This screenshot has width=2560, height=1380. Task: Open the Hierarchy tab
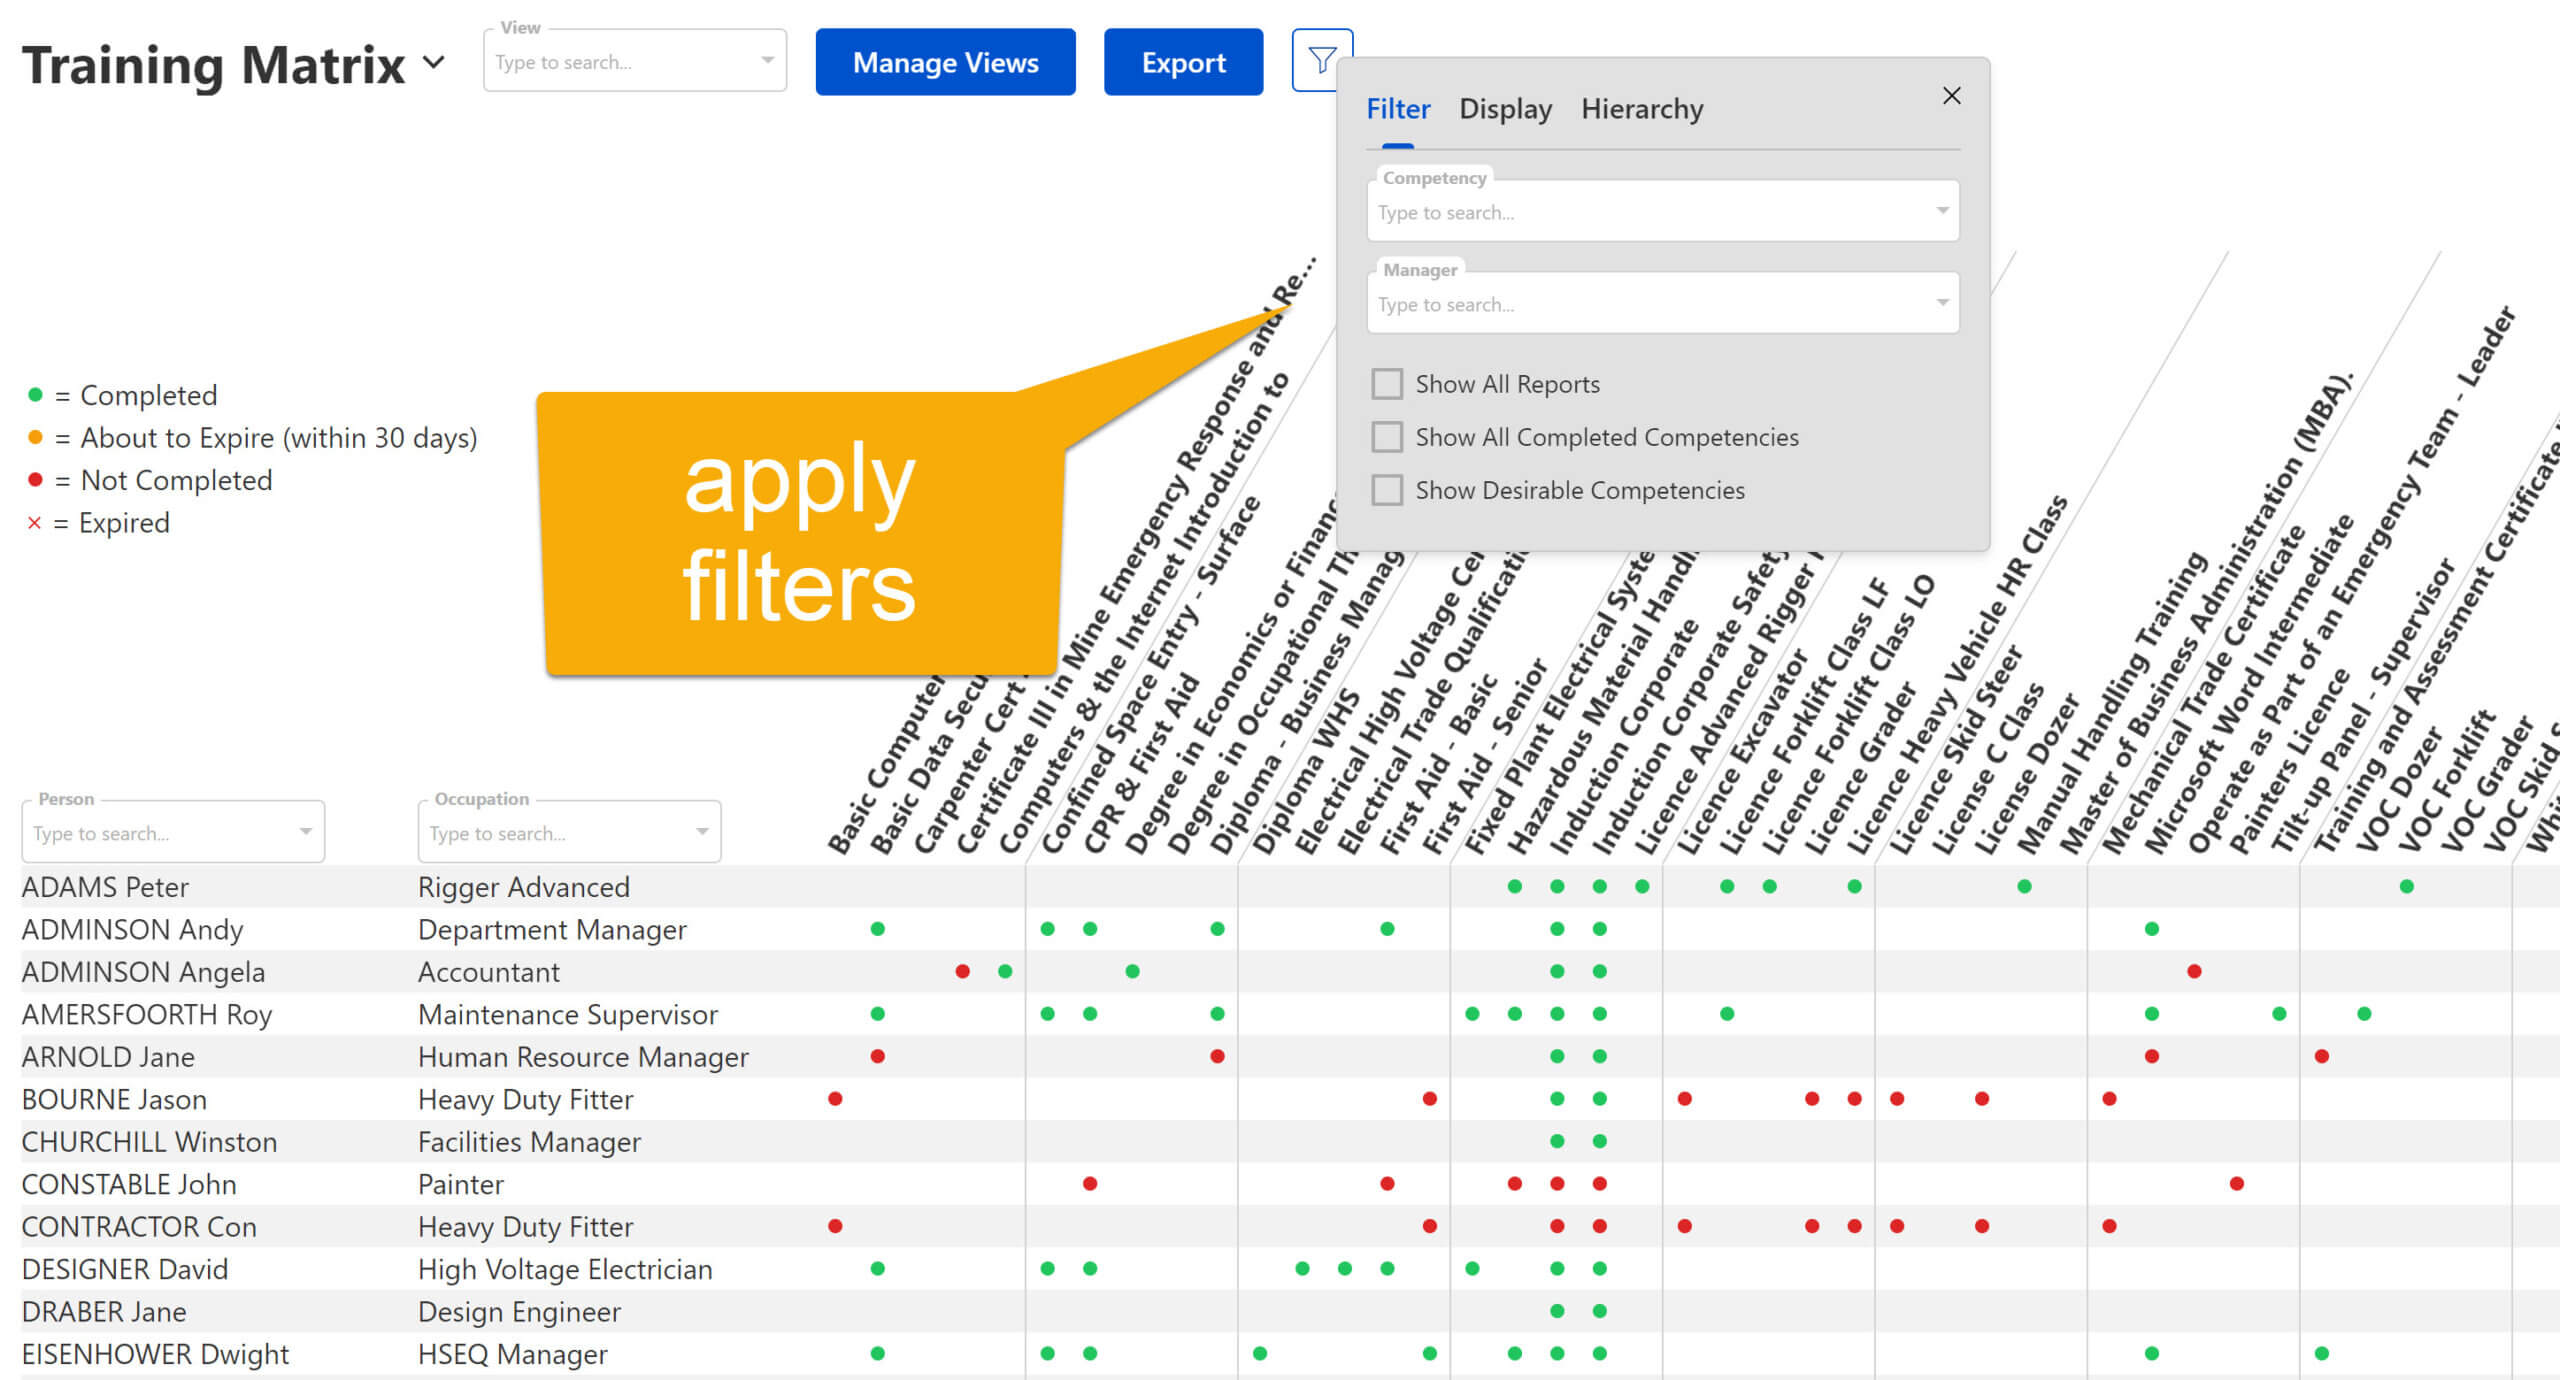coord(1642,109)
